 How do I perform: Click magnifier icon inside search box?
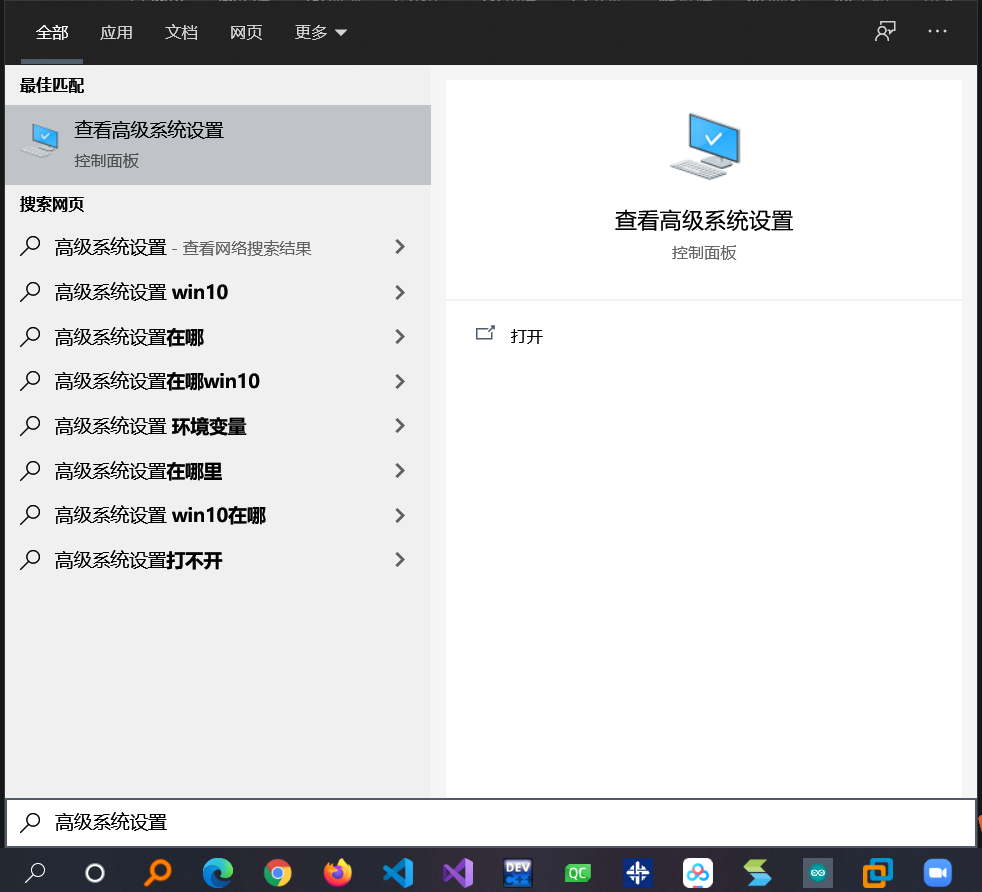coord(30,822)
